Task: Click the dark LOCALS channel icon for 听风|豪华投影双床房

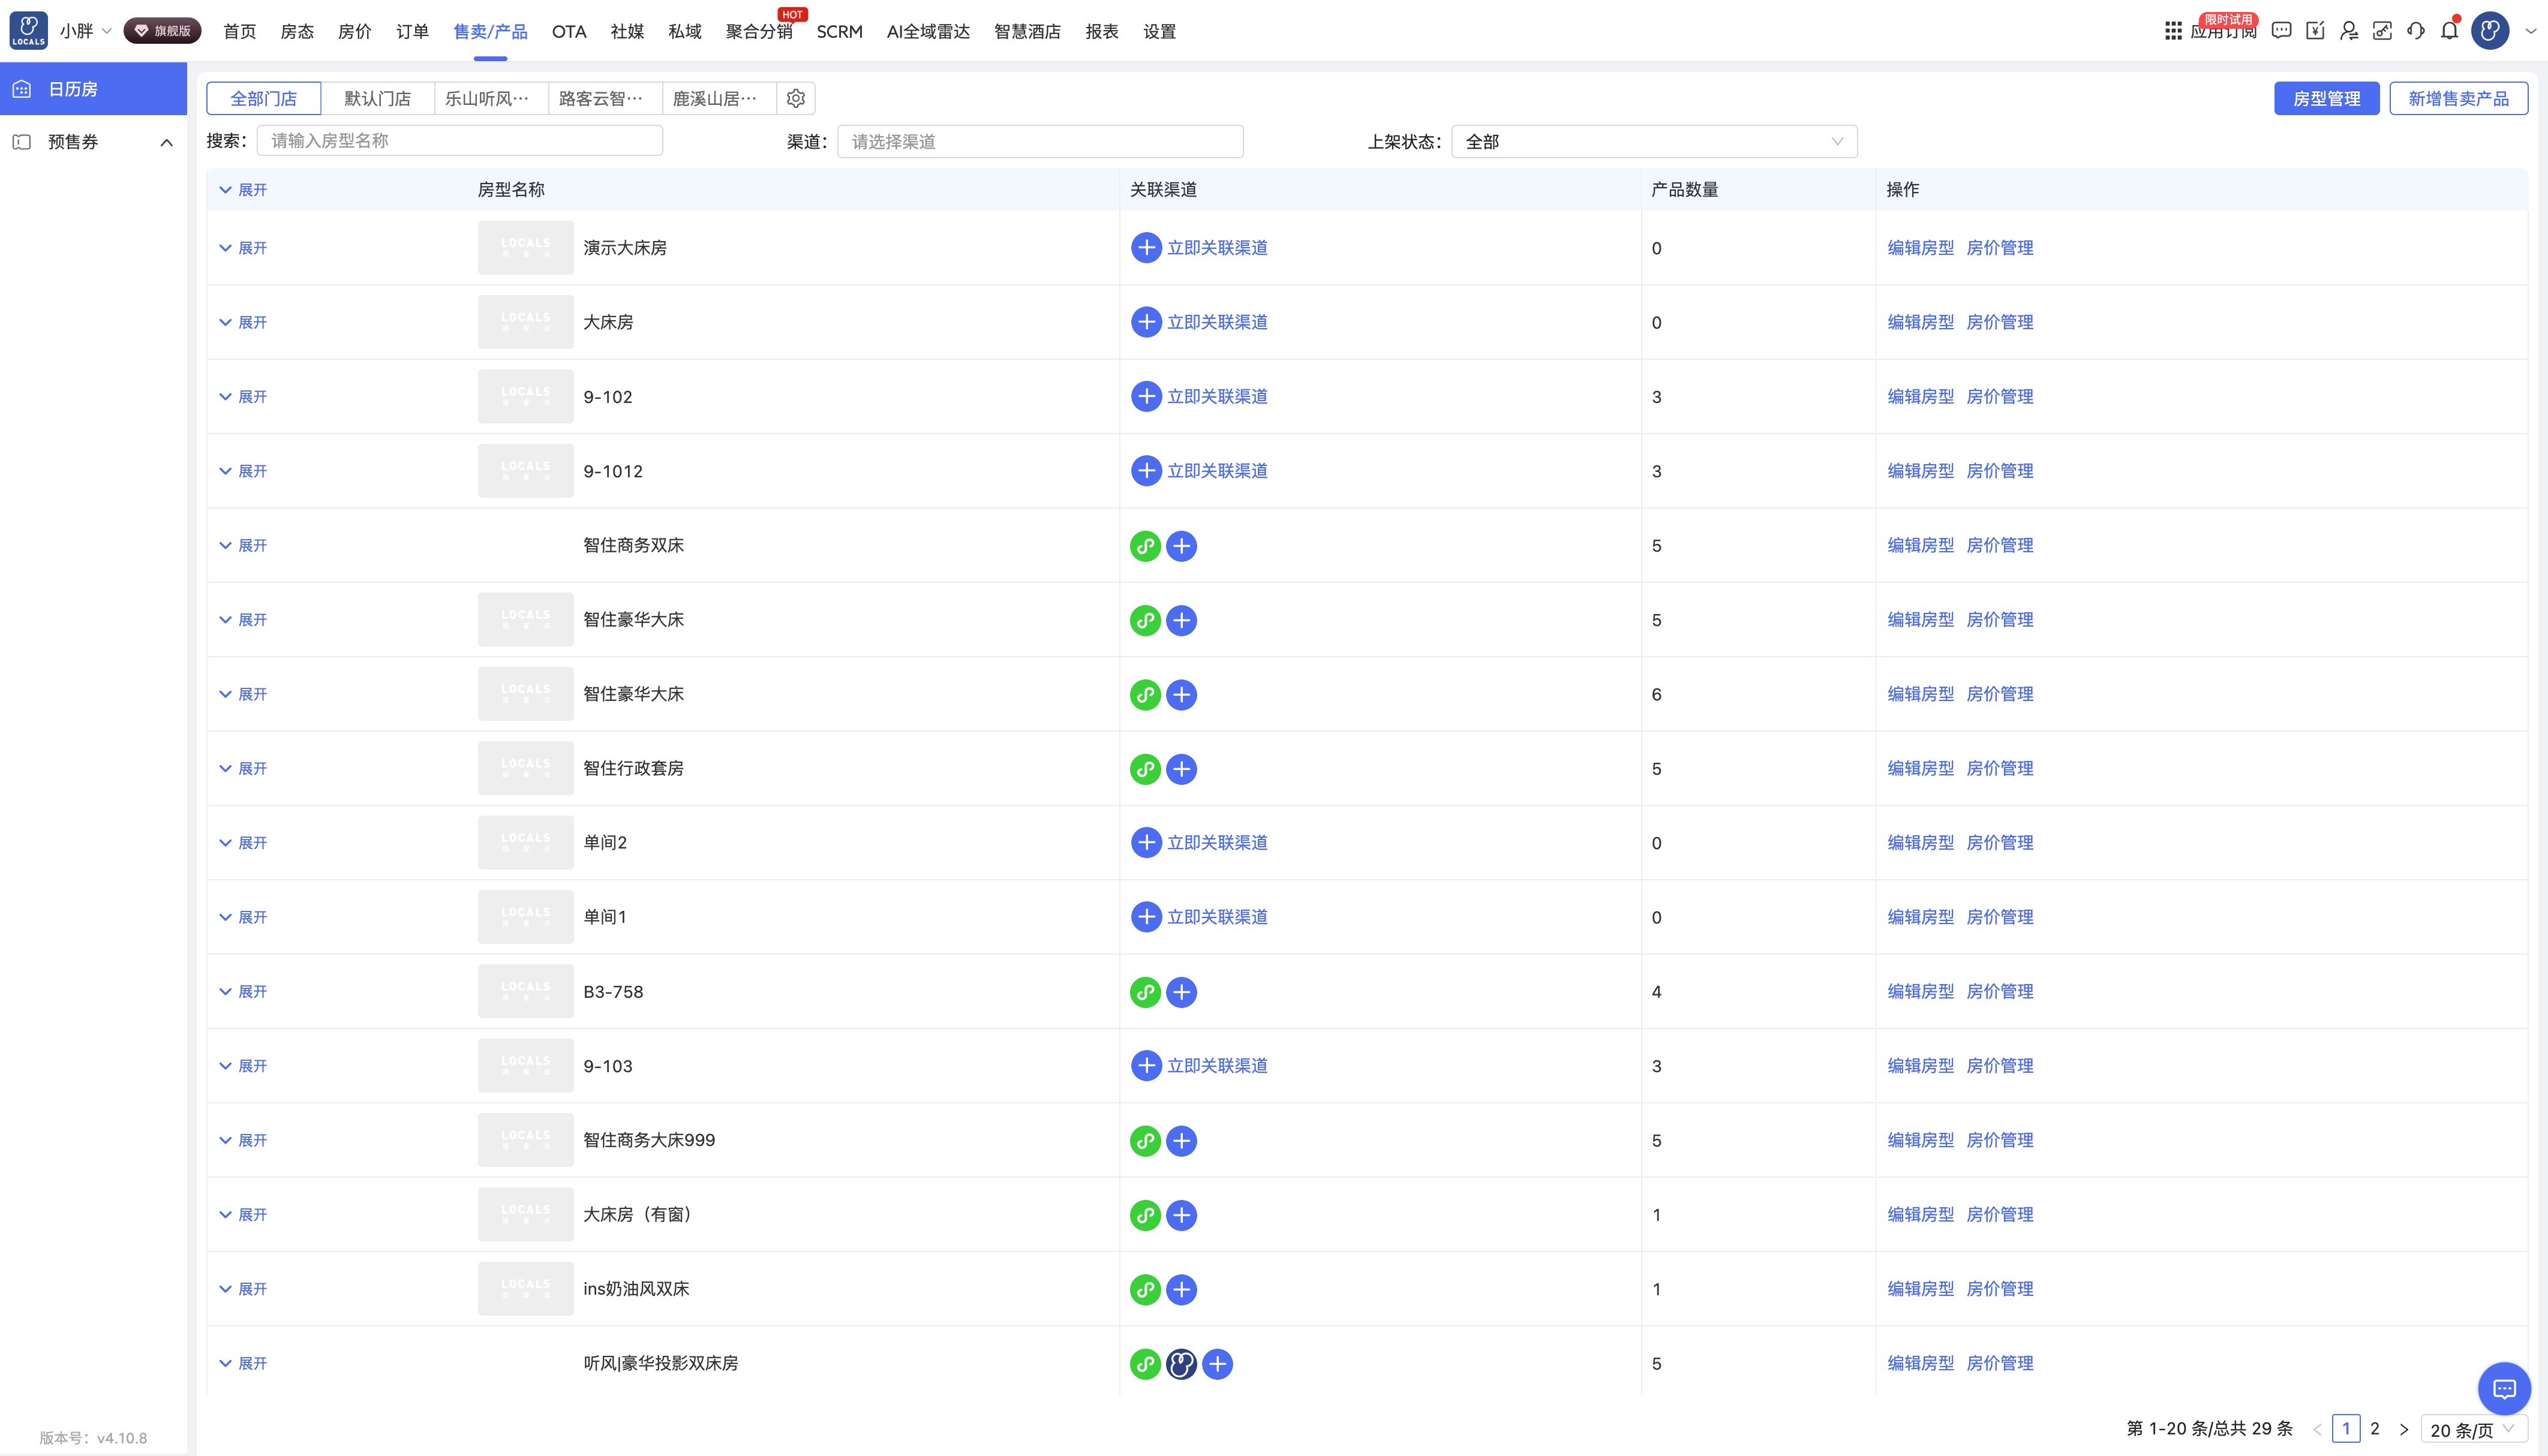Action: 1181,1364
